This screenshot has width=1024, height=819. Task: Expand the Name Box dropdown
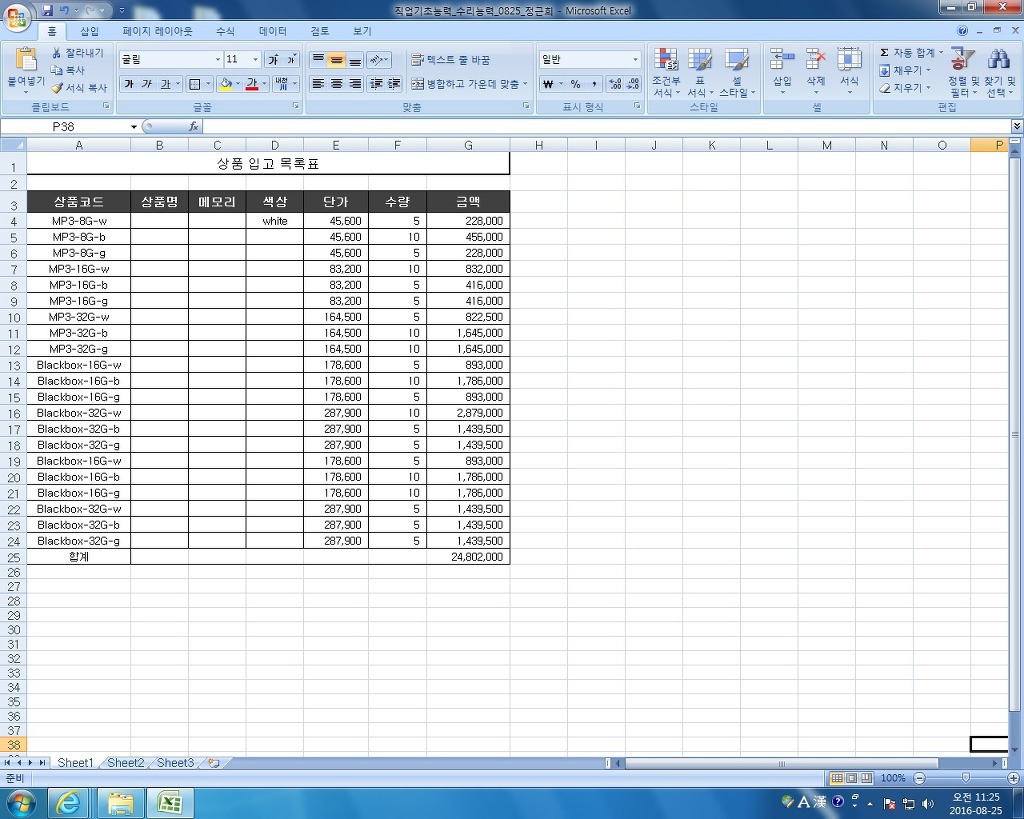pyautogui.click(x=134, y=127)
